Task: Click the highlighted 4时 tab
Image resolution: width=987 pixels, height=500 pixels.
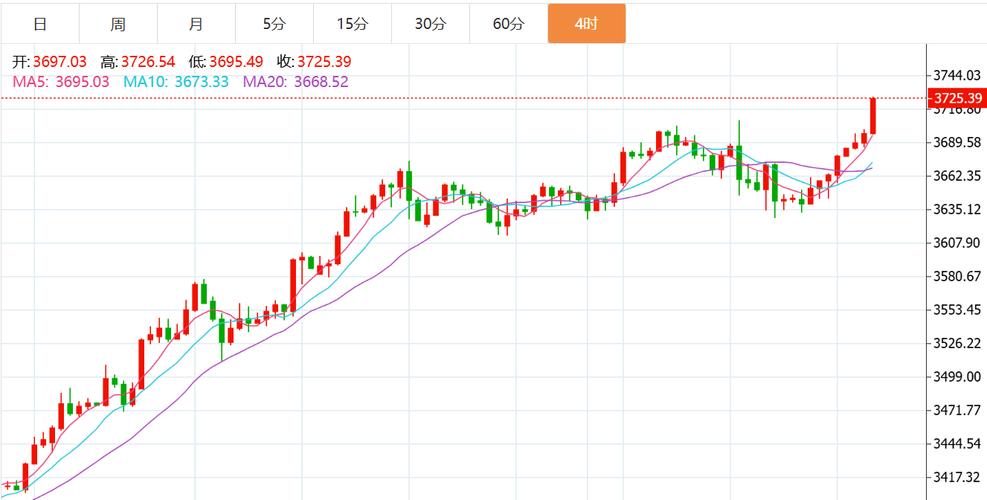Action: [x=587, y=24]
